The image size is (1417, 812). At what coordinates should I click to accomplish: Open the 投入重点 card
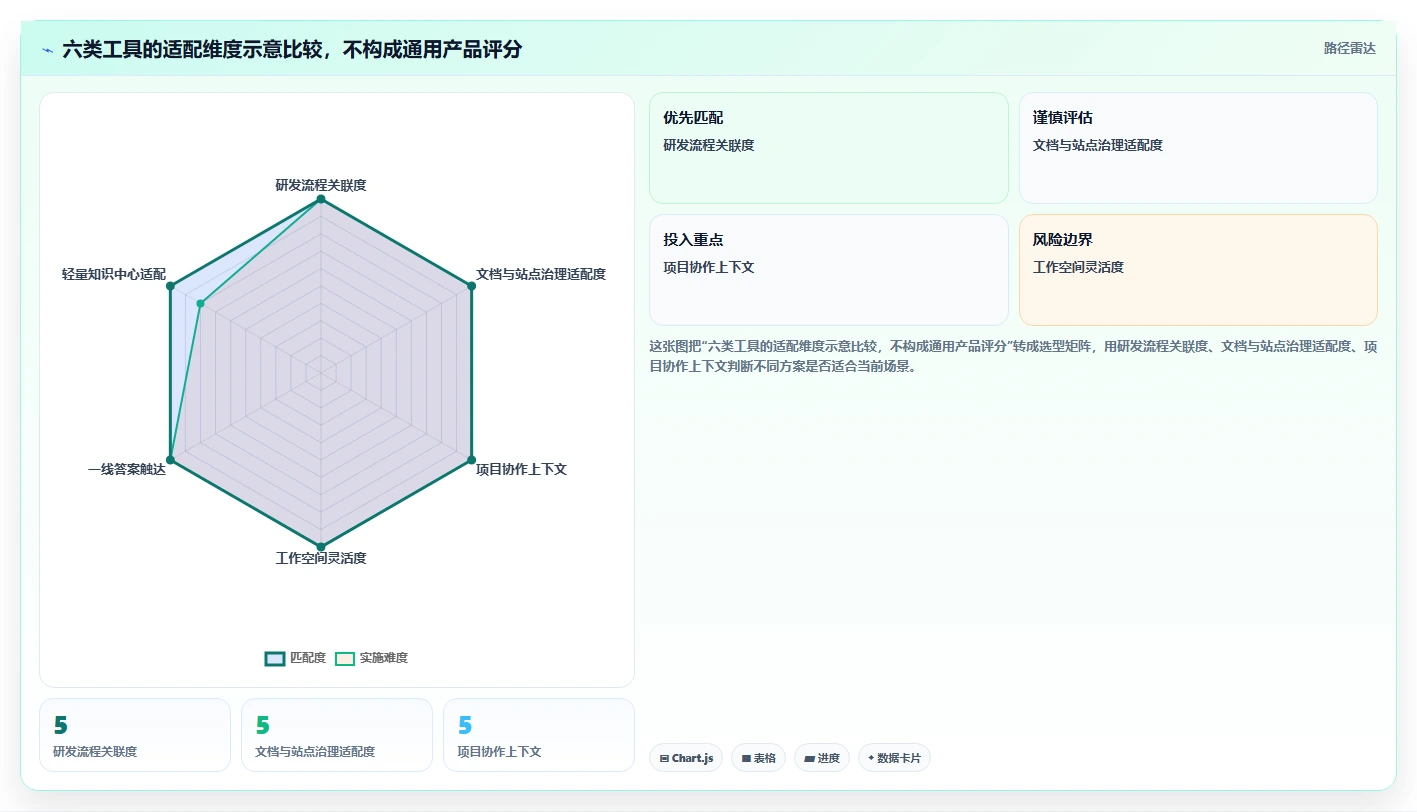point(829,270)
